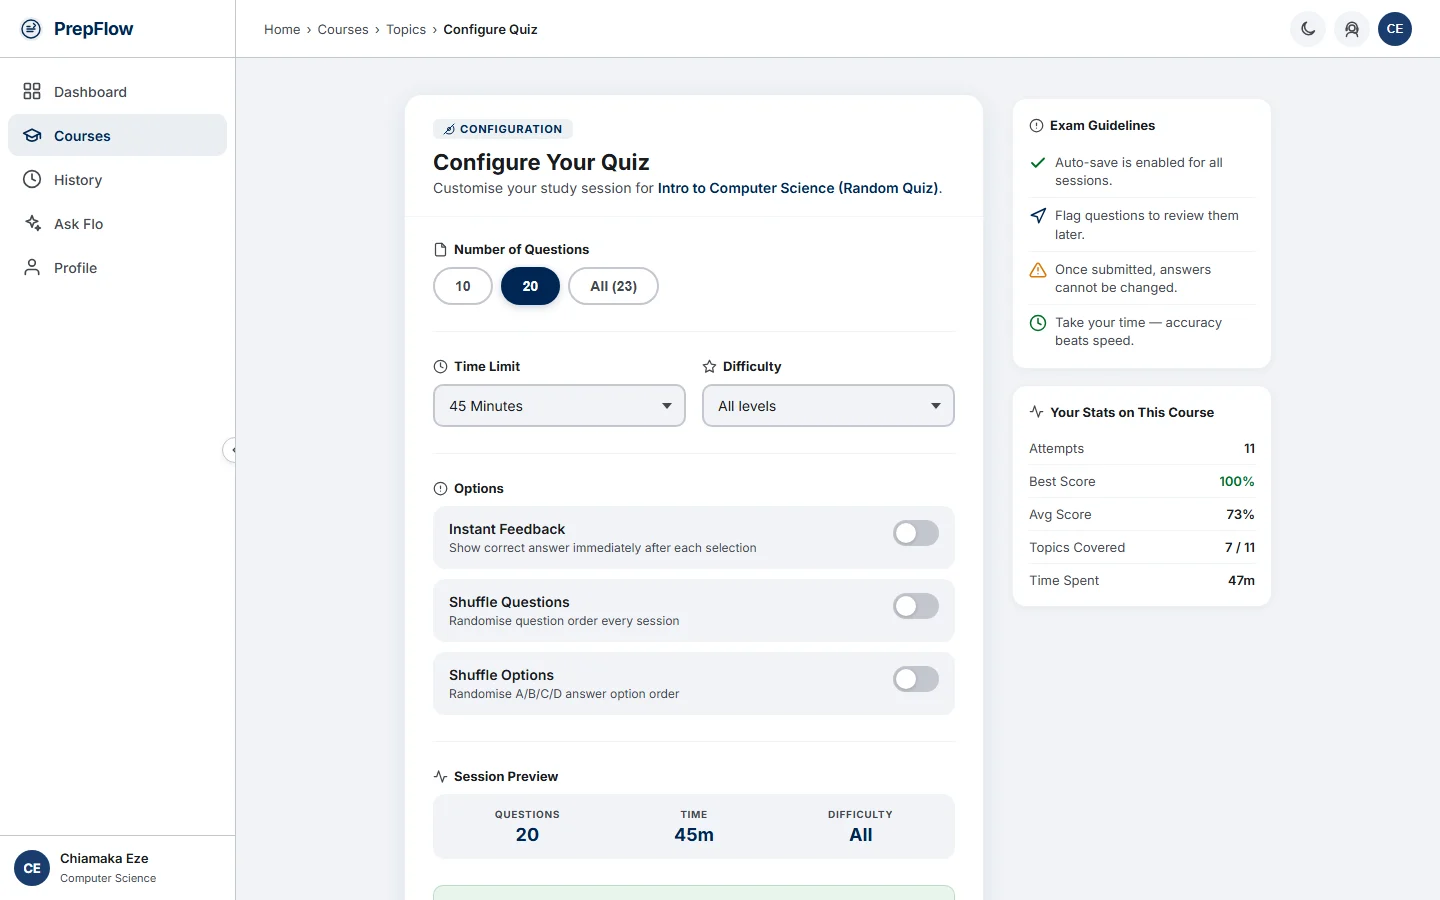This screenshot has height=900, width=1440.
Task: Click the flag questions send icon
Action: (1038, 216)
